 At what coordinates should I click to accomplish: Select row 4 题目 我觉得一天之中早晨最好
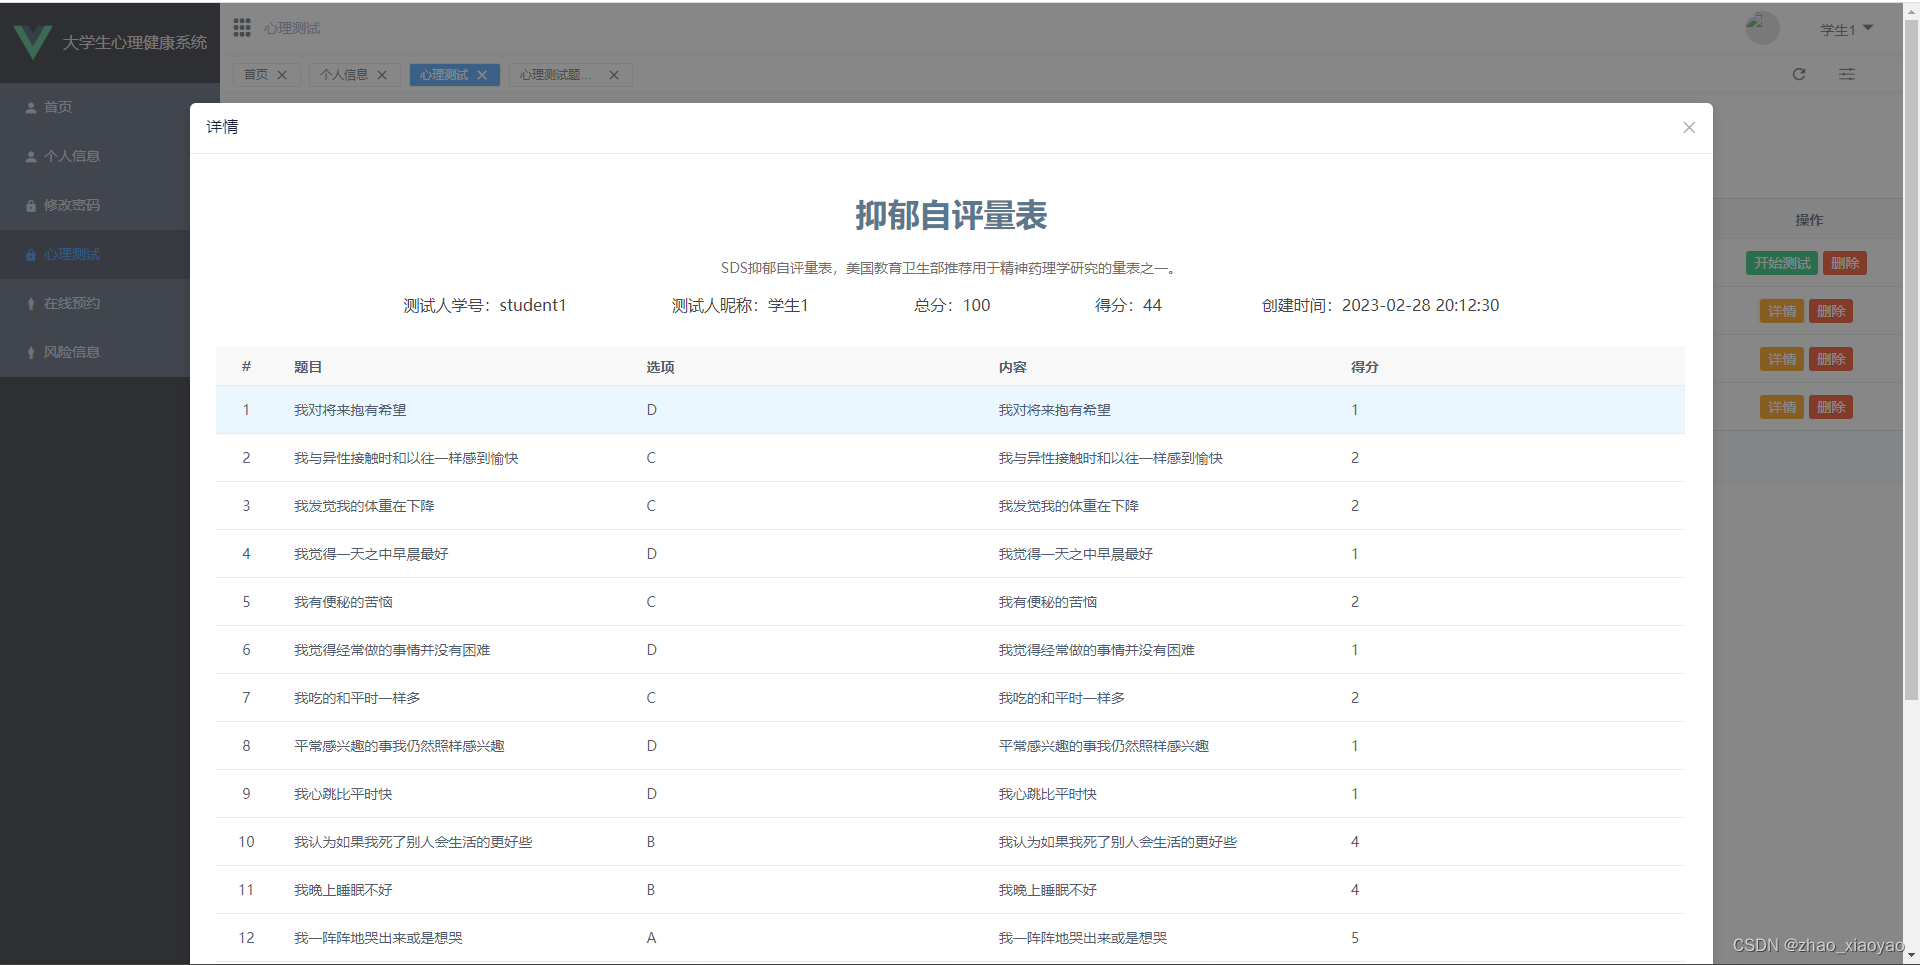(371, 554)
